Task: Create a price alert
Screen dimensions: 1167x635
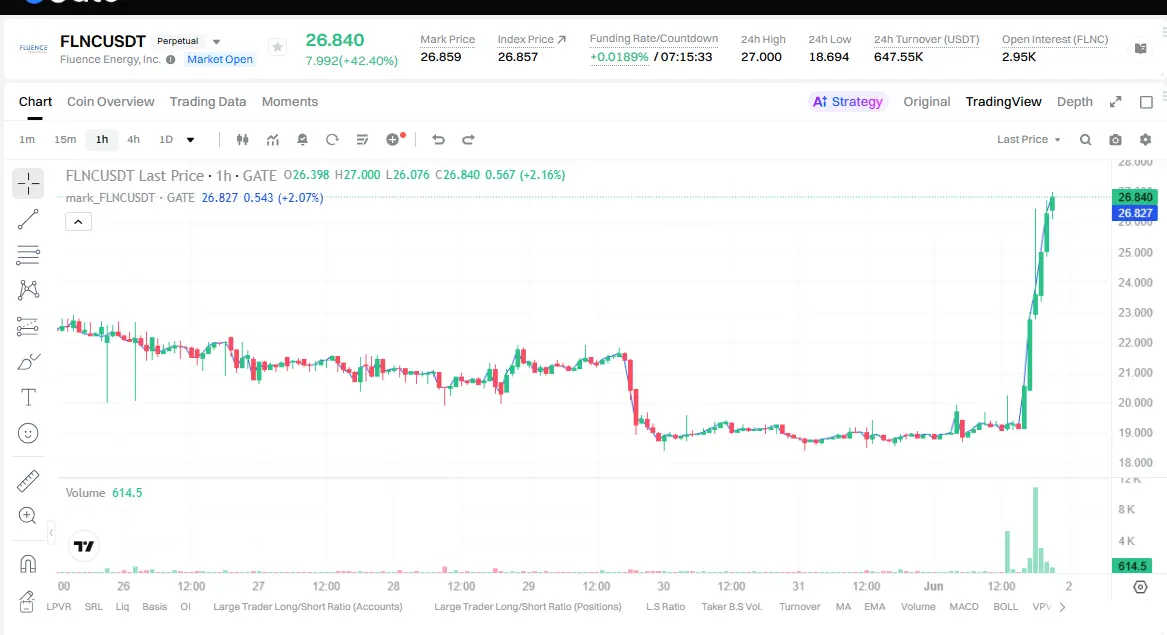Action: 302,139
